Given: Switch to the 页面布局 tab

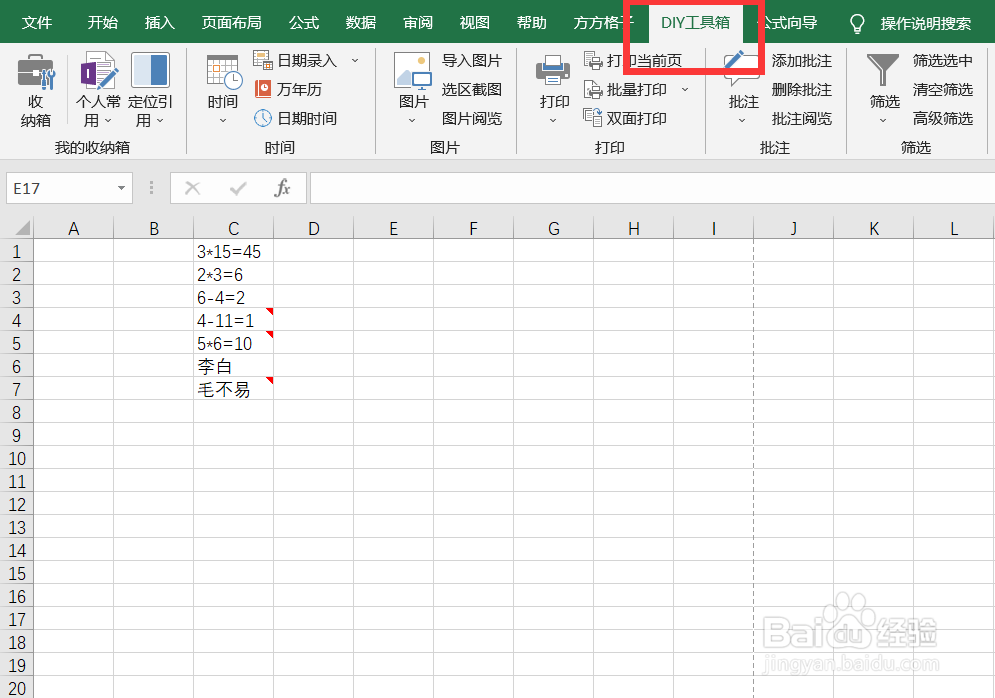Looking at the screenshot, I should pyautogui.click(x=231, y=23).
